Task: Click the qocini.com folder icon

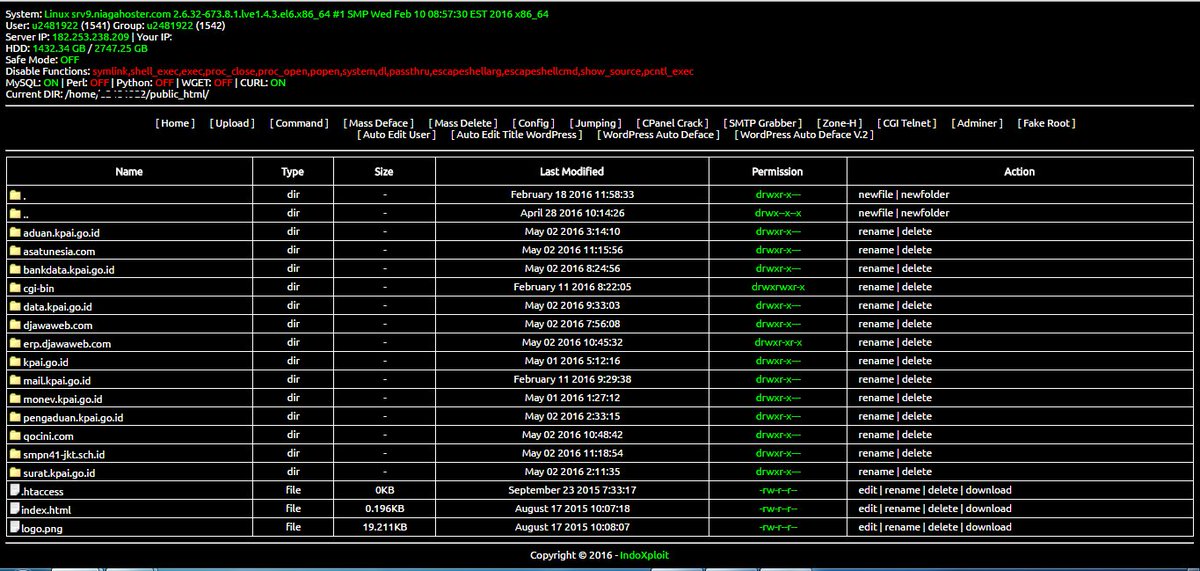Action: (x=15, y=436)
